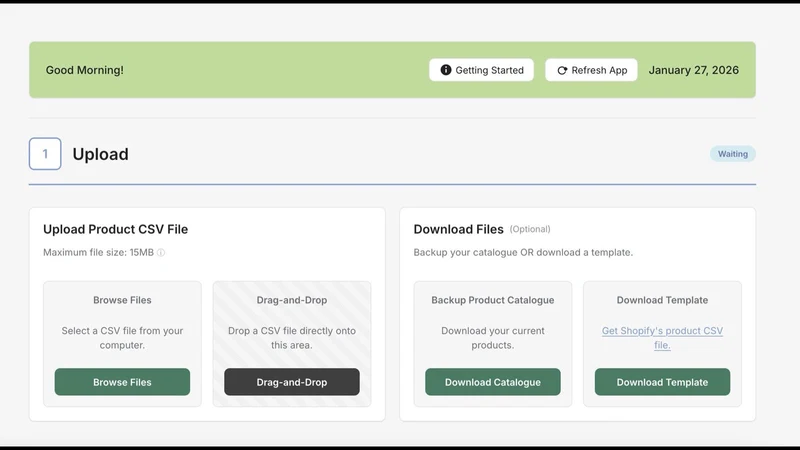800x450 pixels.
Task: Click the green Browse Files button
Action: [x=122, y=382]
